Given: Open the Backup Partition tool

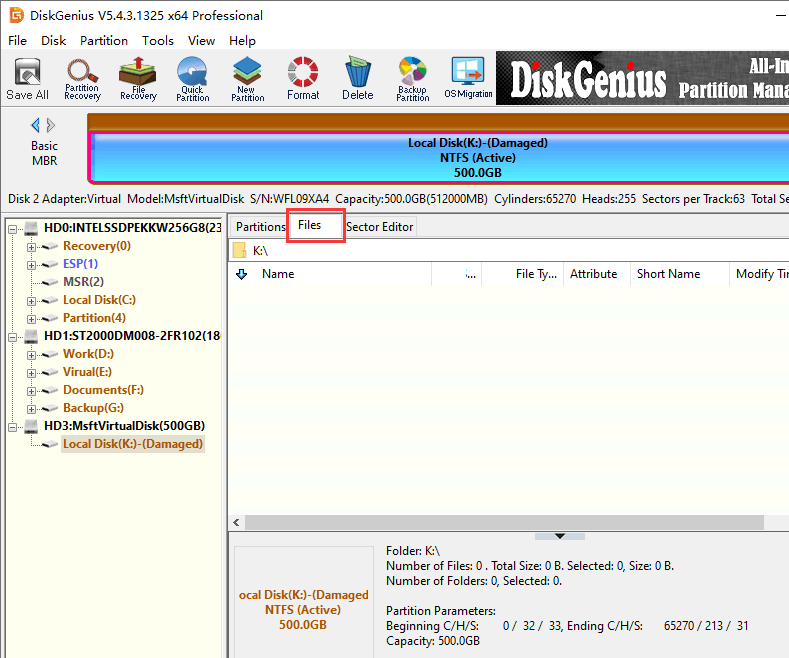Looking at the screenshot, I should coord(412,79).
